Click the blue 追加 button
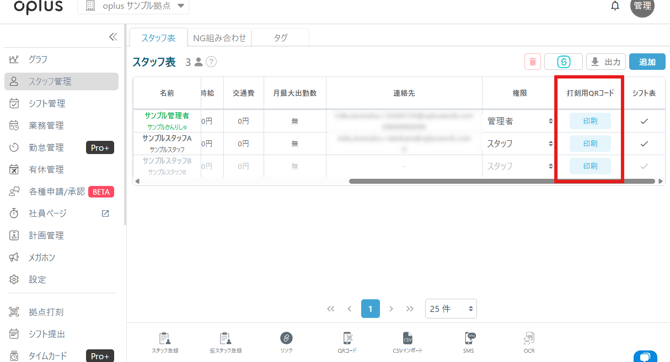The width and height of the screenshot is (670, 362). click(647, 62)
